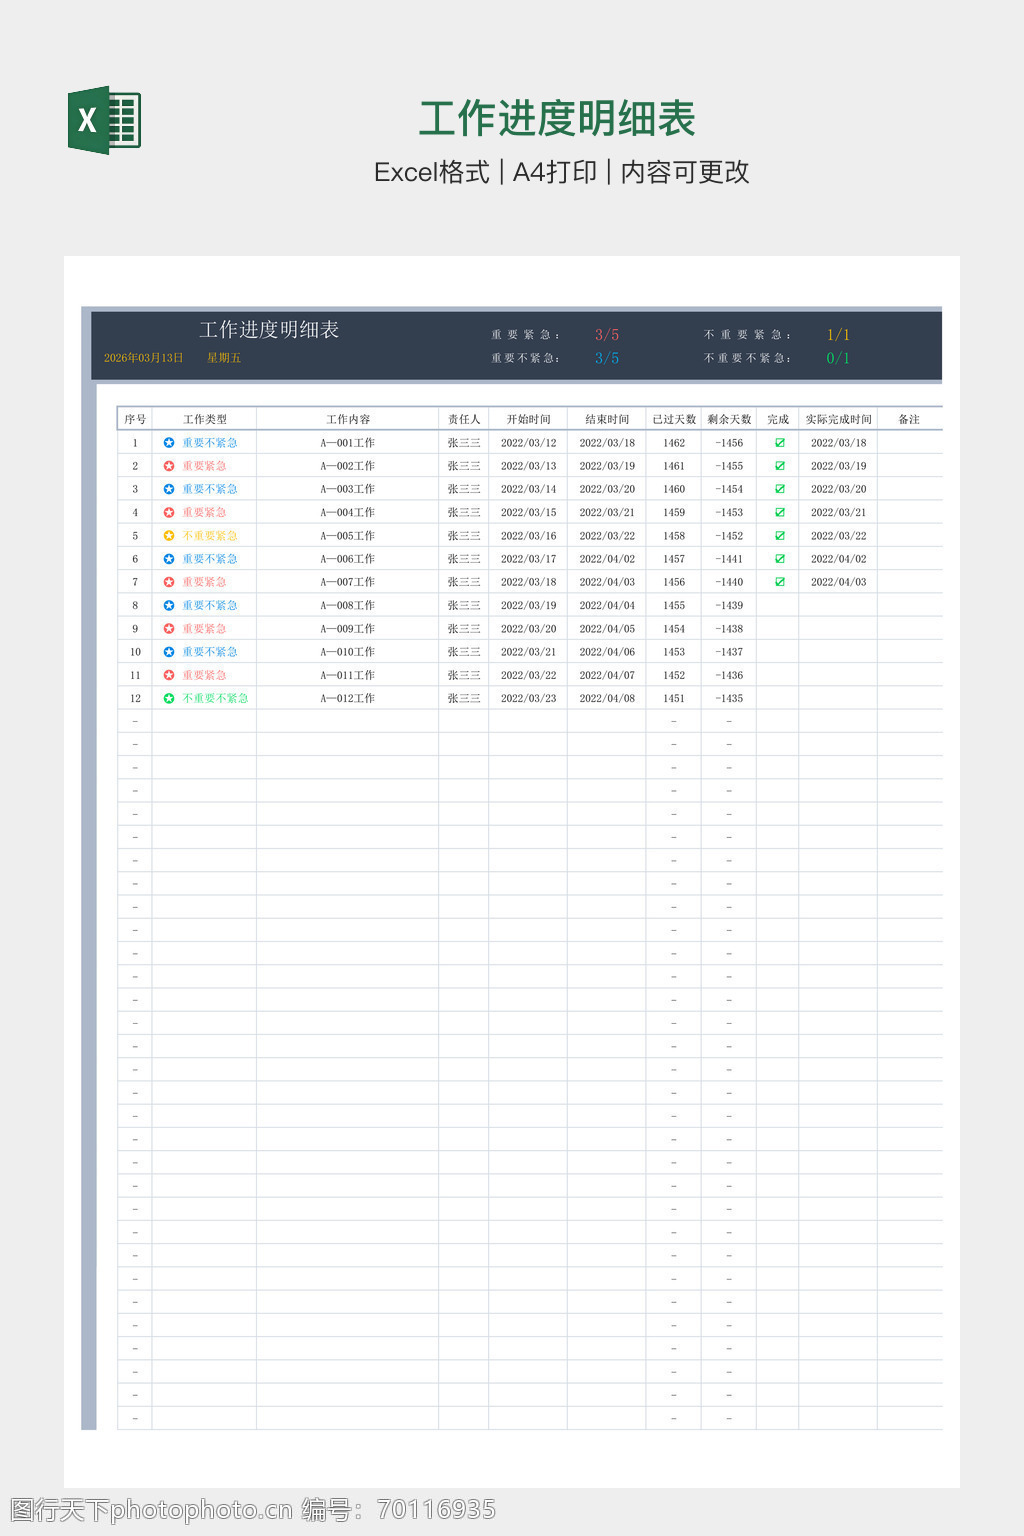The image size is (1024, 1536).
Task: Click the green Excel logo icon
Action: pos(104,120)
